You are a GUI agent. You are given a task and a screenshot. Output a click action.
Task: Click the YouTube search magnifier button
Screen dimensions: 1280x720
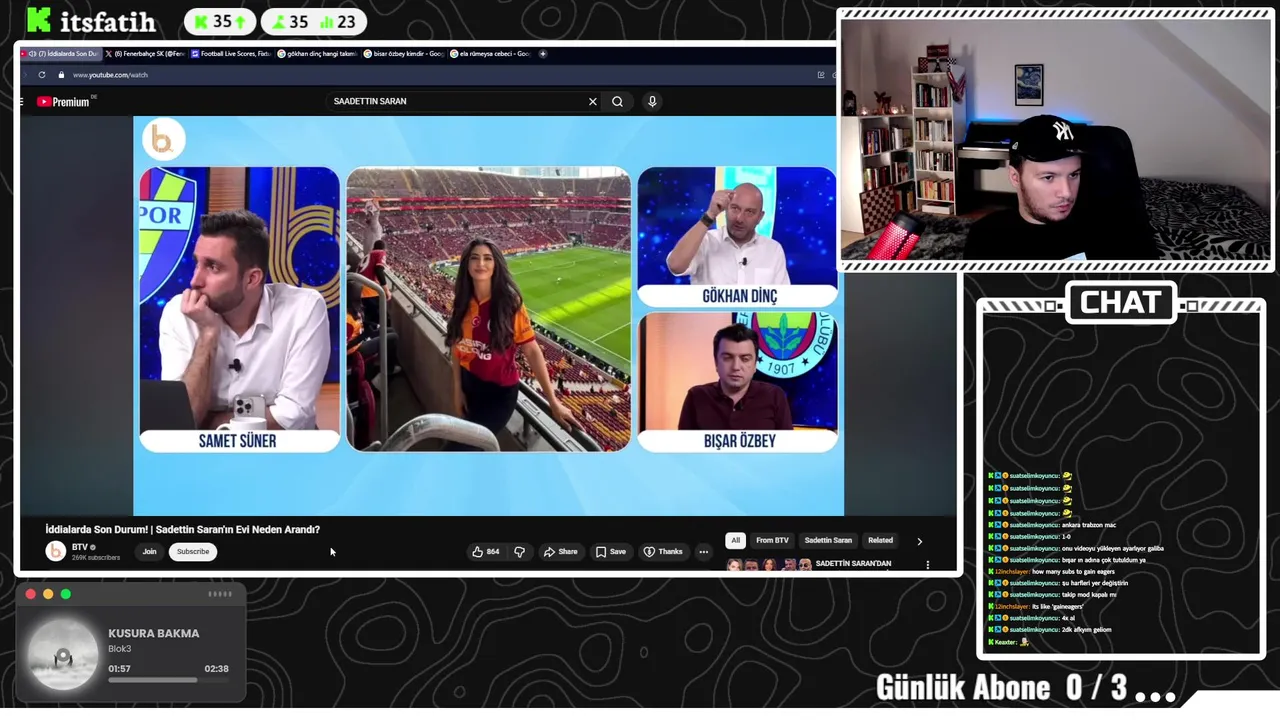pos(617,101)
